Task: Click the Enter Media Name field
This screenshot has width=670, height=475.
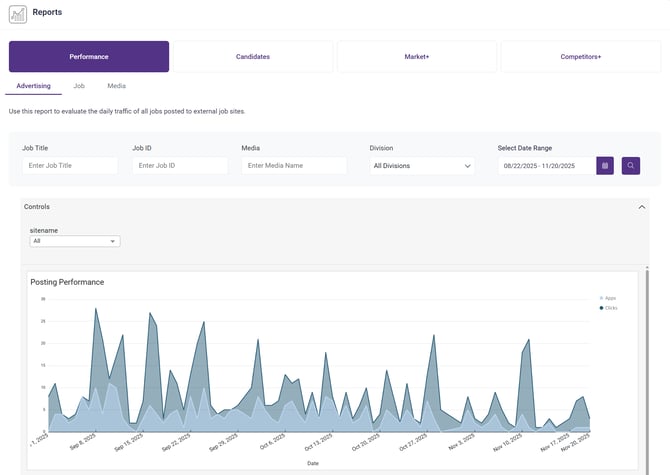Action: 289,166
